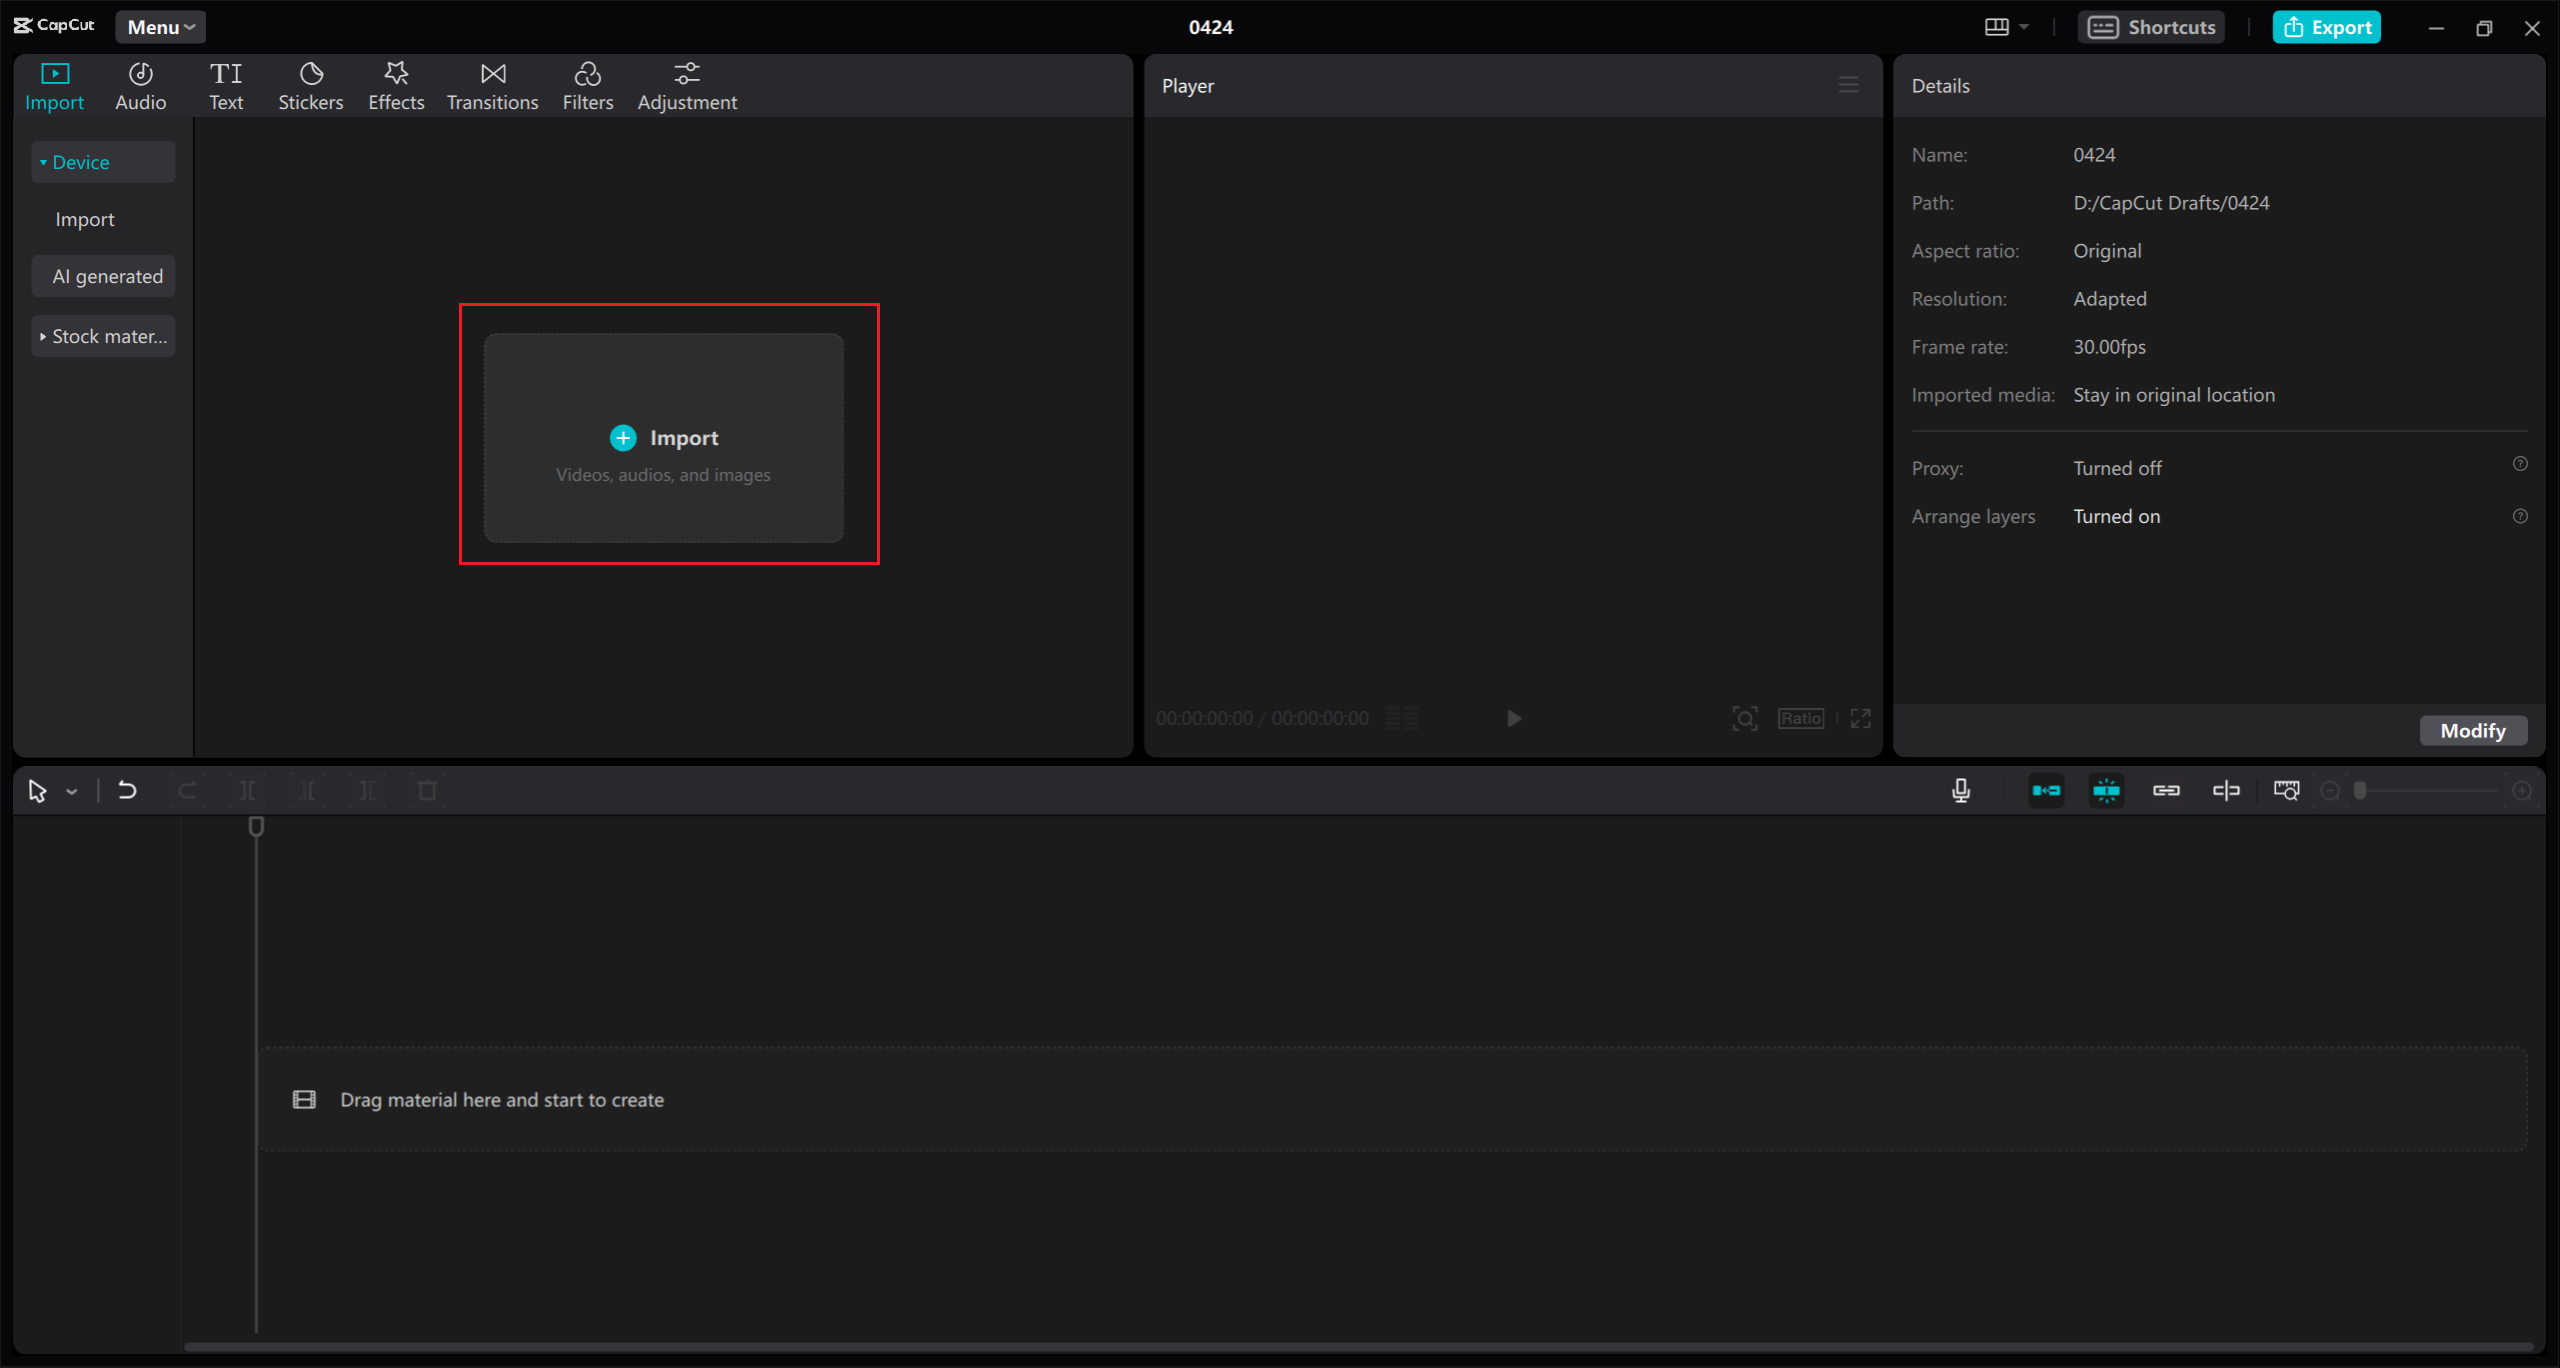Click the cyan plus Import icon

(x=623, y=438)
